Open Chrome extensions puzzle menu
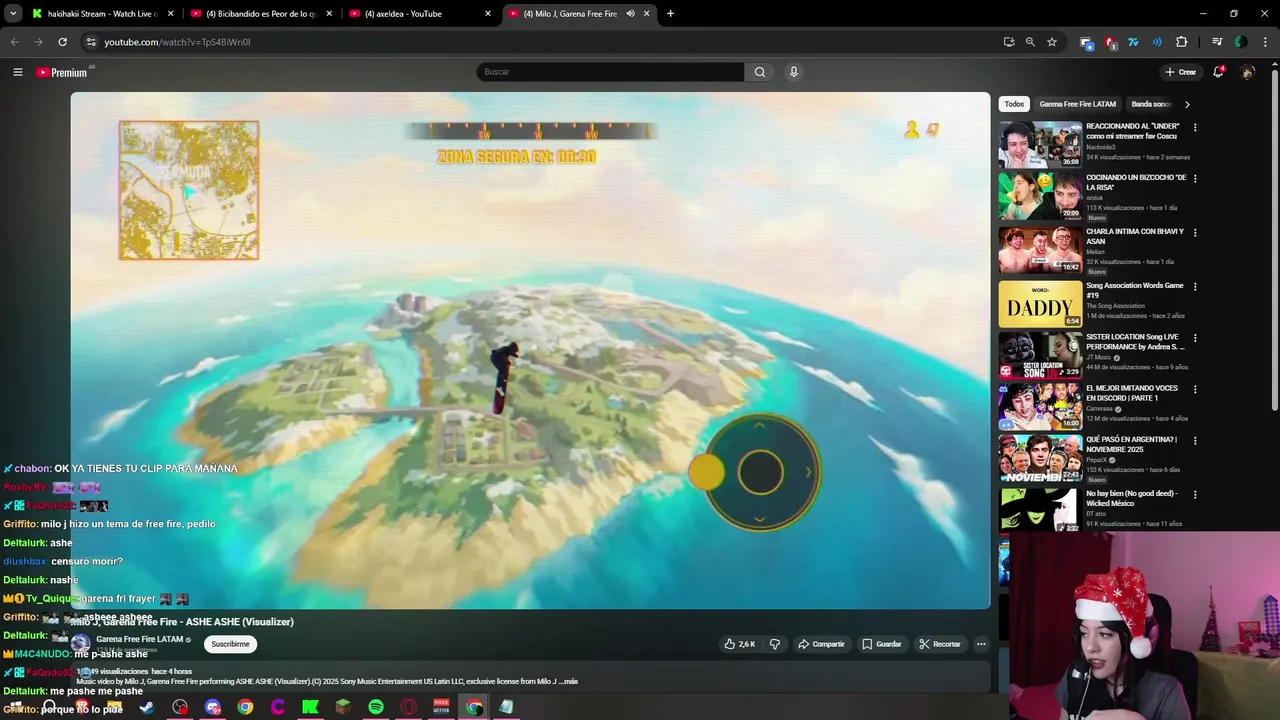Screen dimensions: 1280x720 tap(1182, 42)
